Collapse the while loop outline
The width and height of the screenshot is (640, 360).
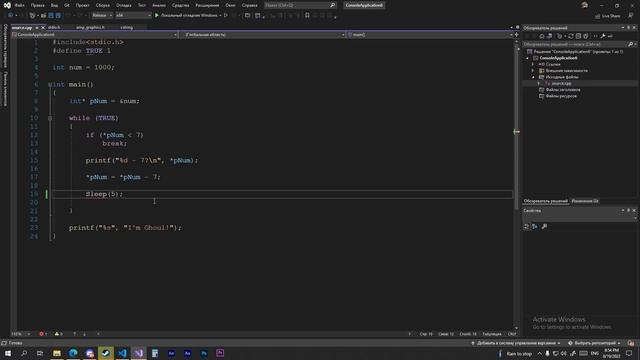point(50,118)
